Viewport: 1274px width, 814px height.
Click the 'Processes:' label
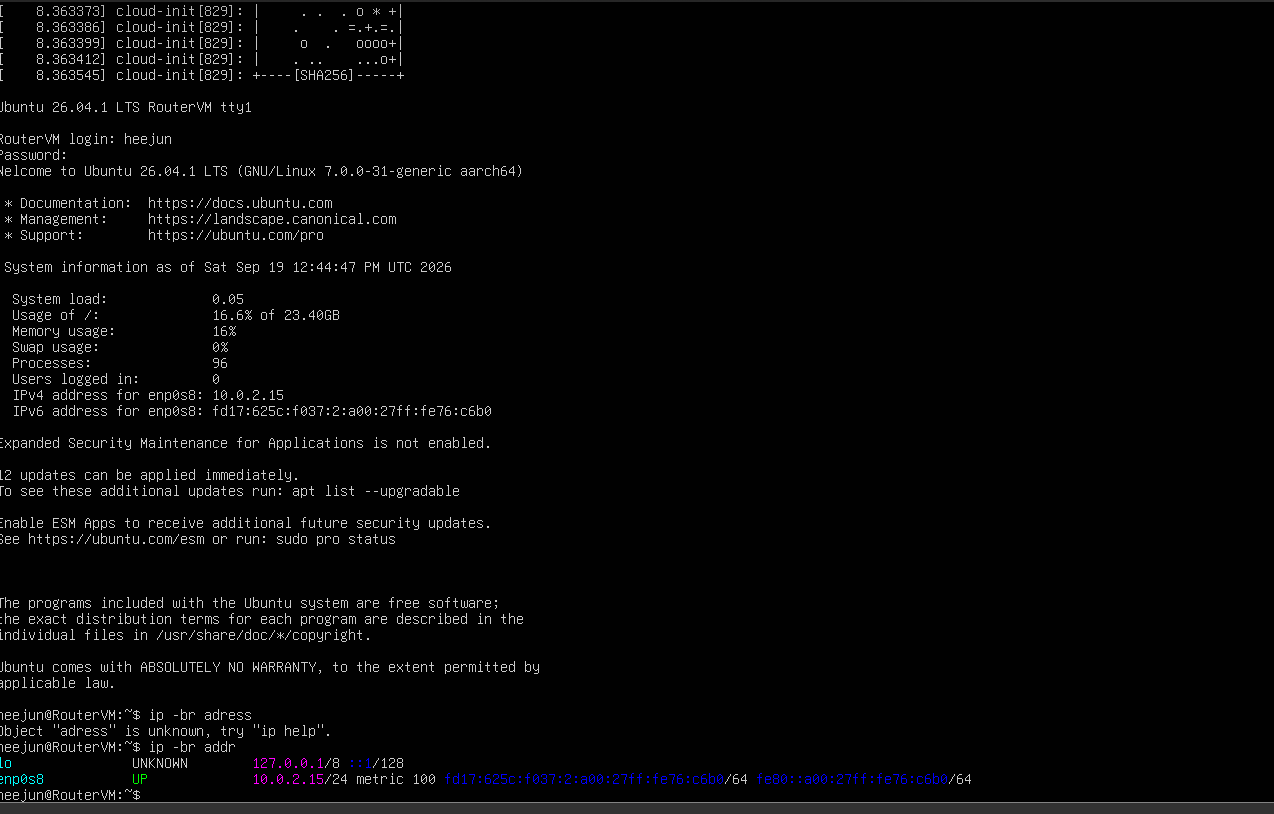point(51,363)
